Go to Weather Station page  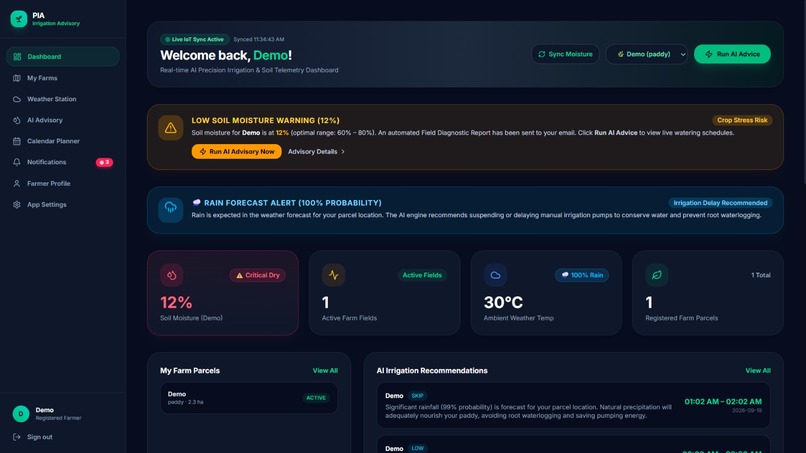[63, 99]
